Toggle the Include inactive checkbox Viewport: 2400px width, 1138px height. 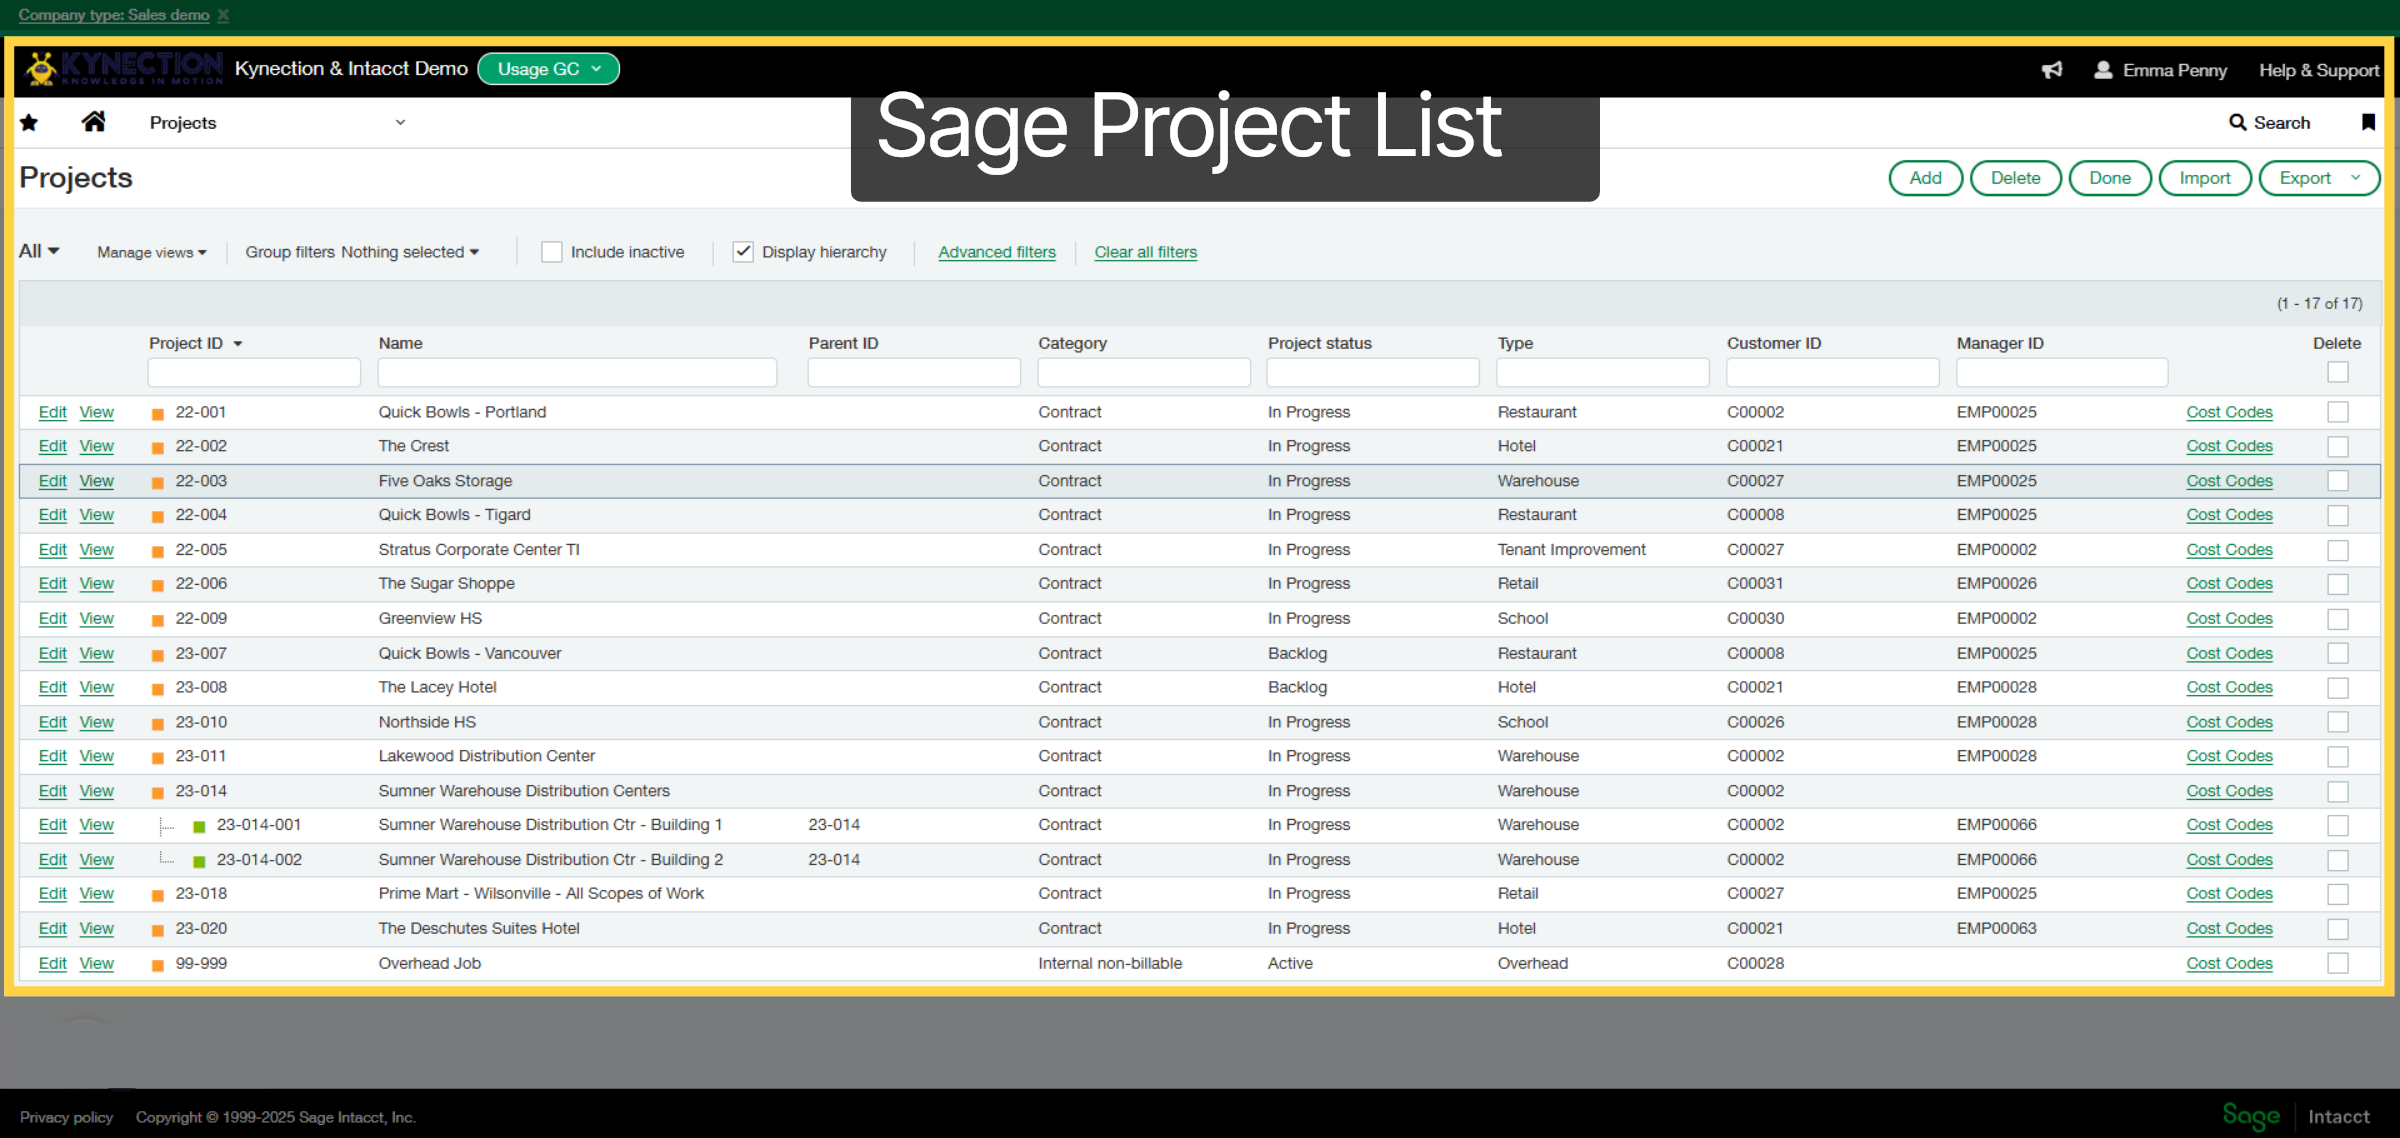551,252
